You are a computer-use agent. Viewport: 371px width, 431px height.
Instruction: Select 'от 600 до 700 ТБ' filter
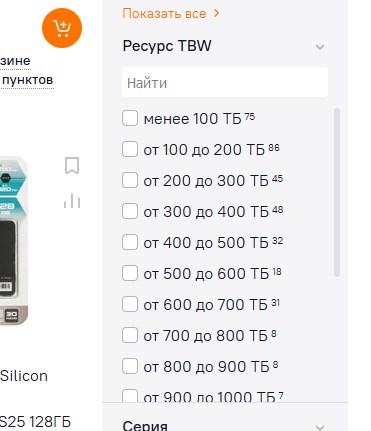[x=130, y=304]
